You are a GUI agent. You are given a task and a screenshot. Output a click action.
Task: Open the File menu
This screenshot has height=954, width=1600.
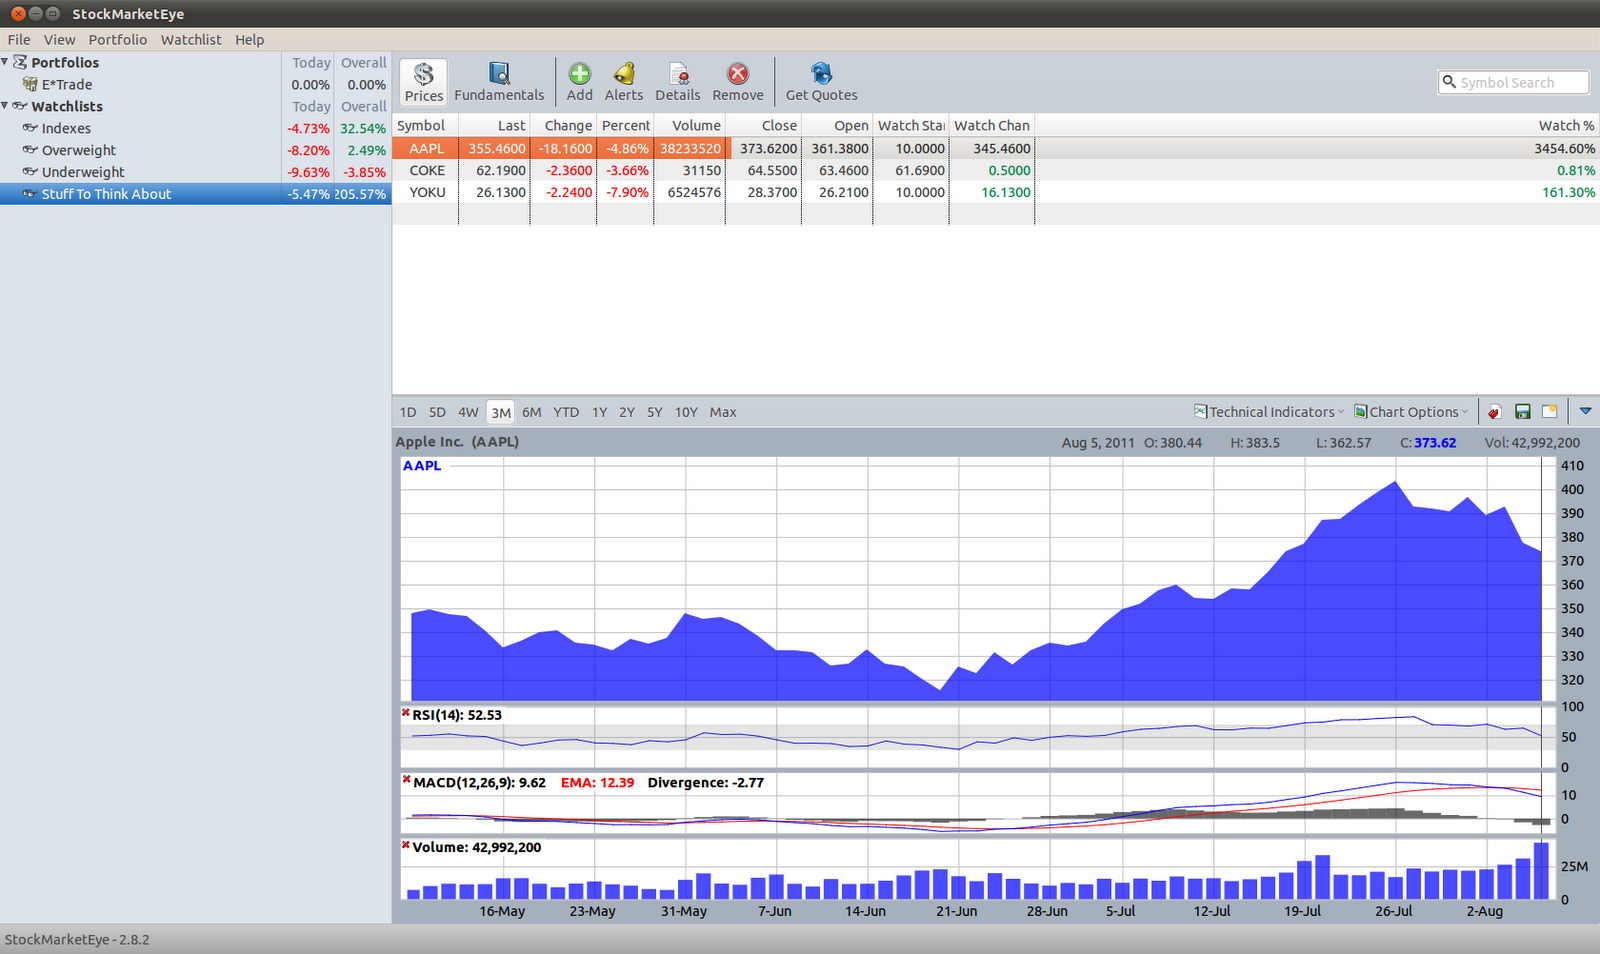tap(19, 40)
